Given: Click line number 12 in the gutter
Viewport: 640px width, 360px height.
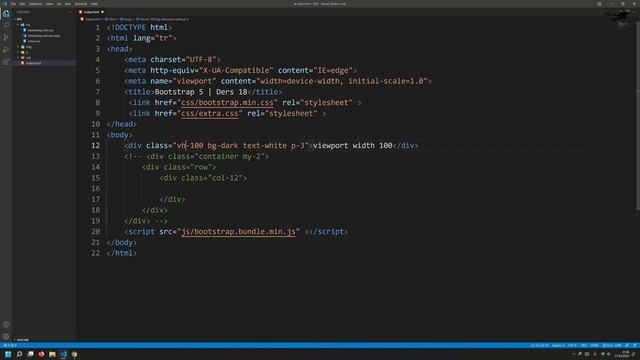Looking at the screenshot, I should [x=96, y=146].
